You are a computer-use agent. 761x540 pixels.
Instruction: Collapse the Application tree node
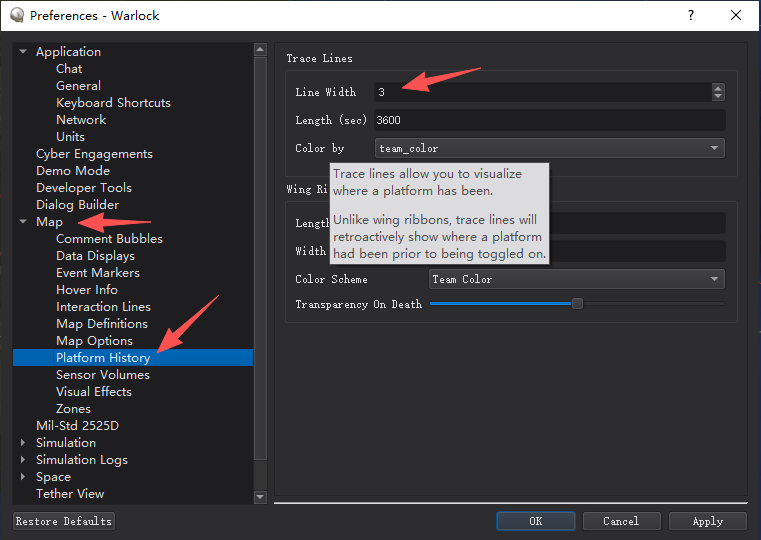pyautogui.click(x=23, y=51)
